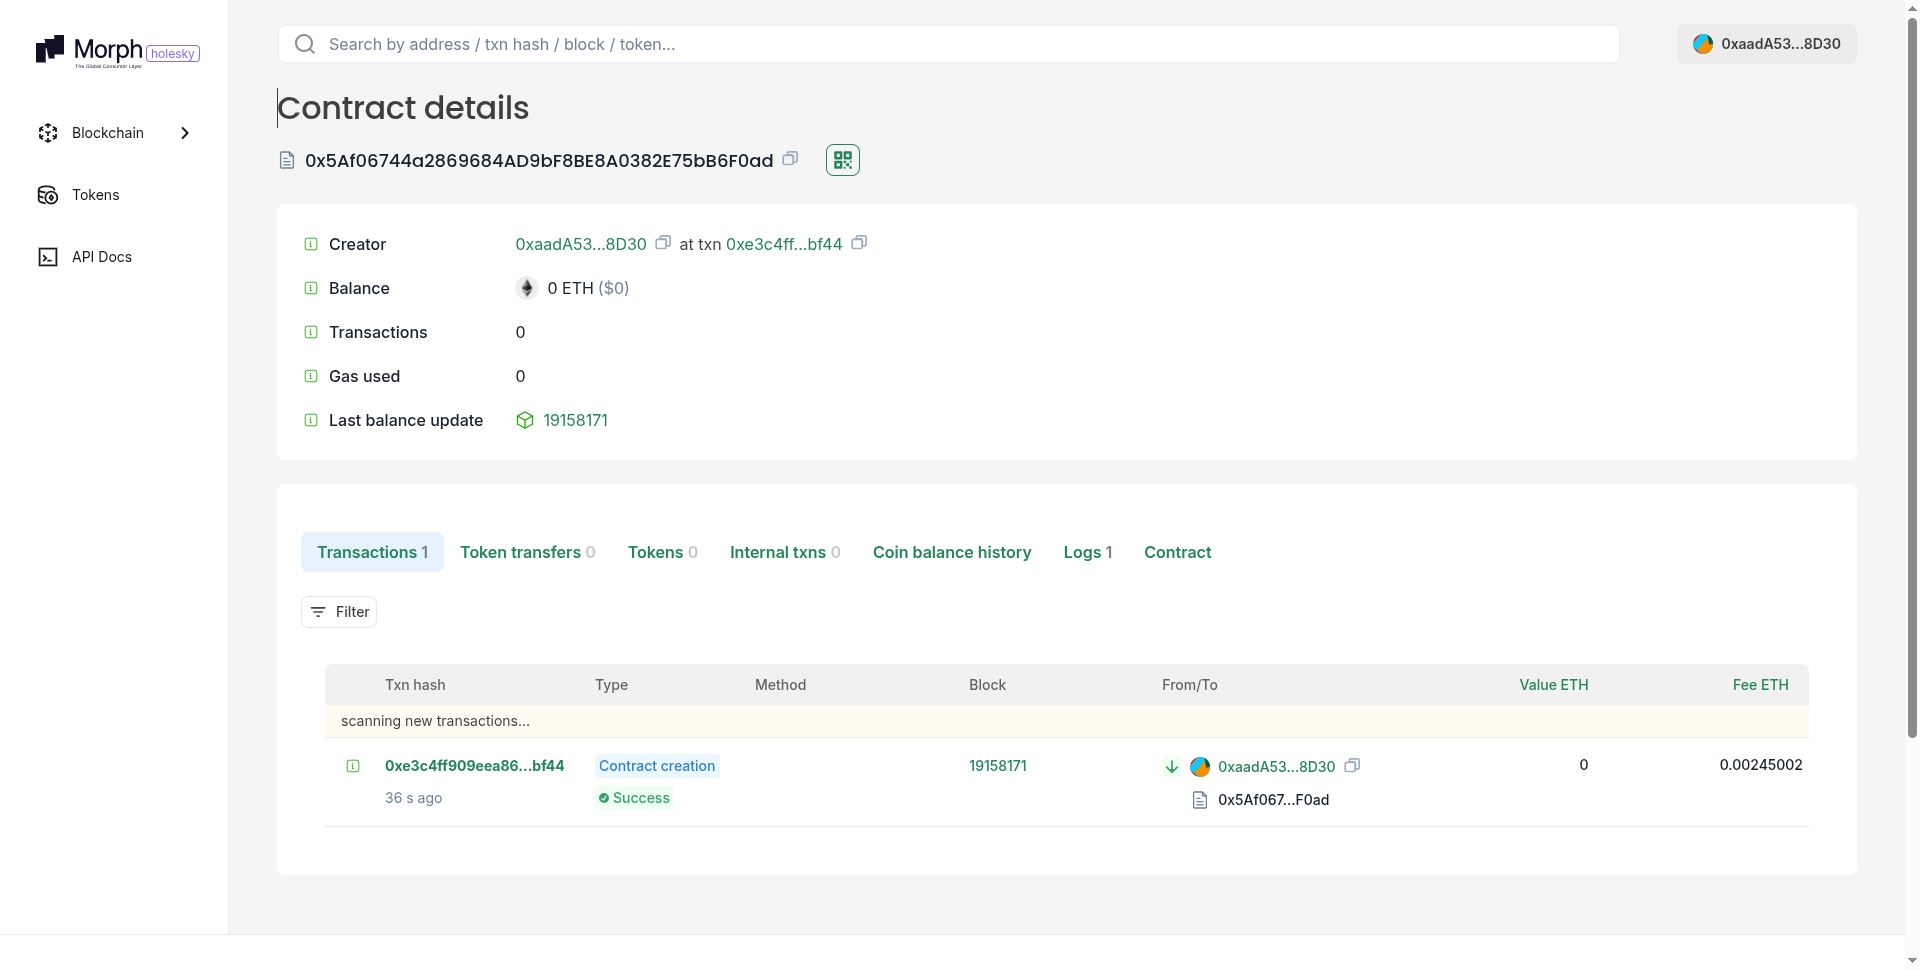Open txn hash 0xe3c4ff909eea86...bf44
Viewport: 1920px width, 969px height.
(x=474, y=766)
